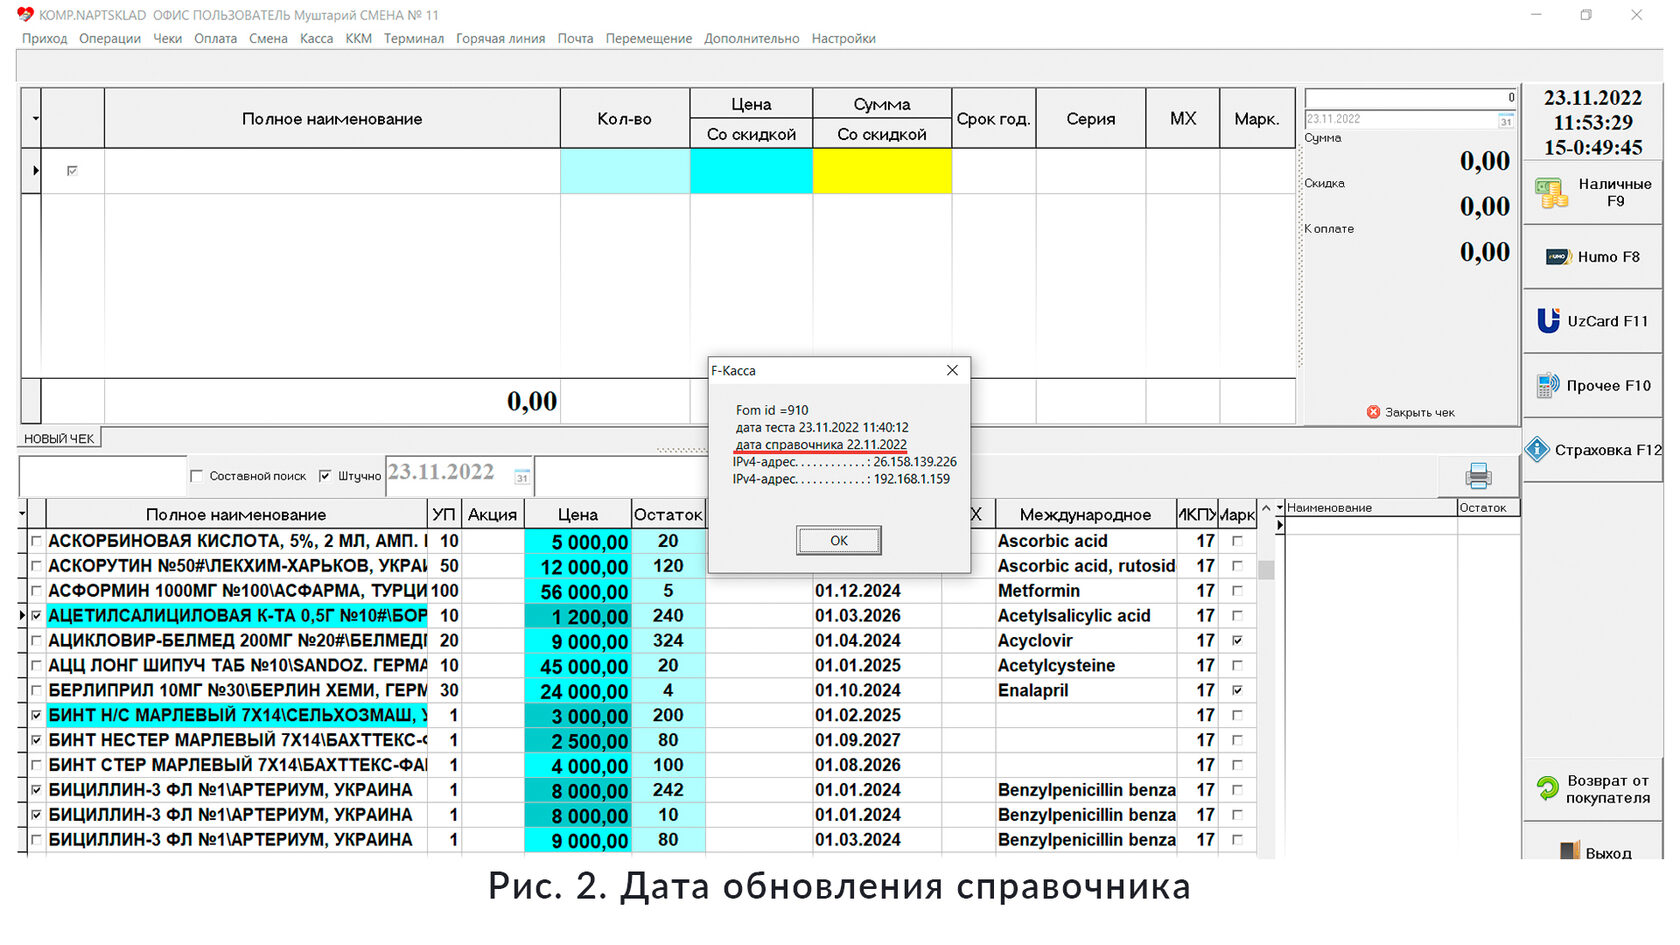
Task: Open calendar icon beside search date 23.11.2022
Action: (522, 478)
